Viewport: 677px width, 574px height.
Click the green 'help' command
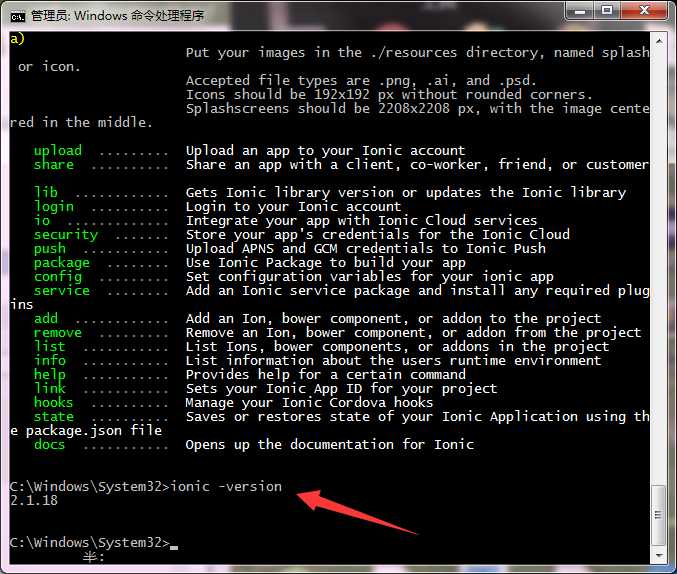50,374
